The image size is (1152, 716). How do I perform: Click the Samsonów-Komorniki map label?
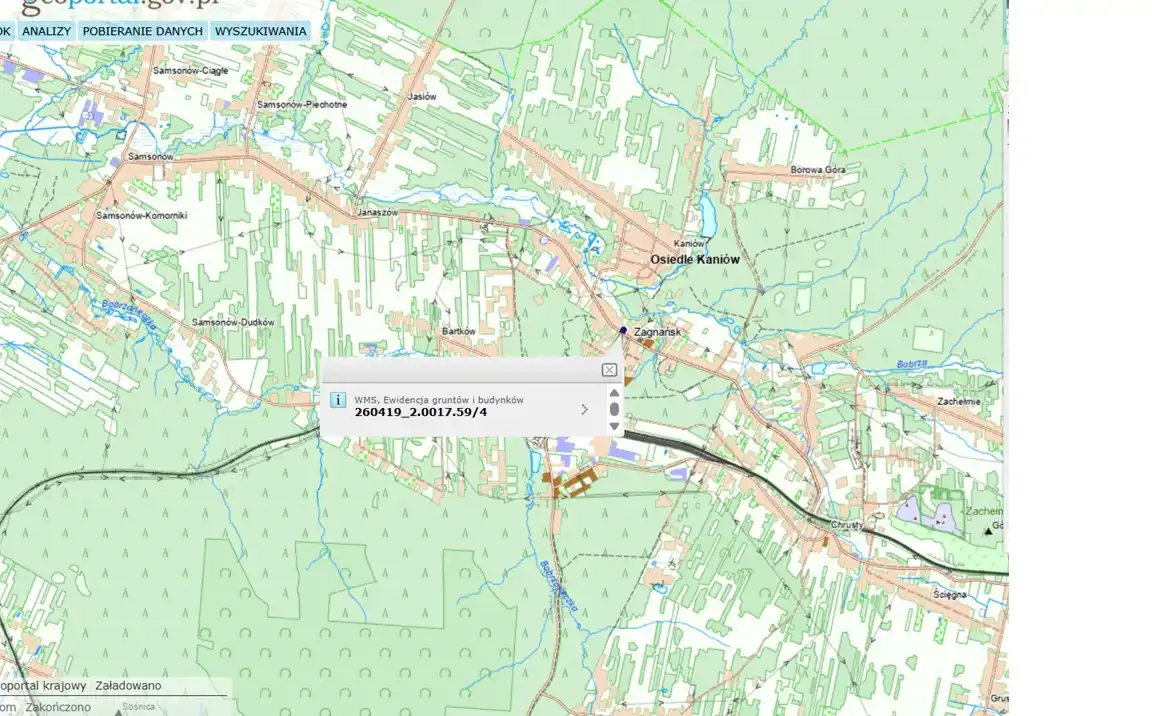coord(141,215)
